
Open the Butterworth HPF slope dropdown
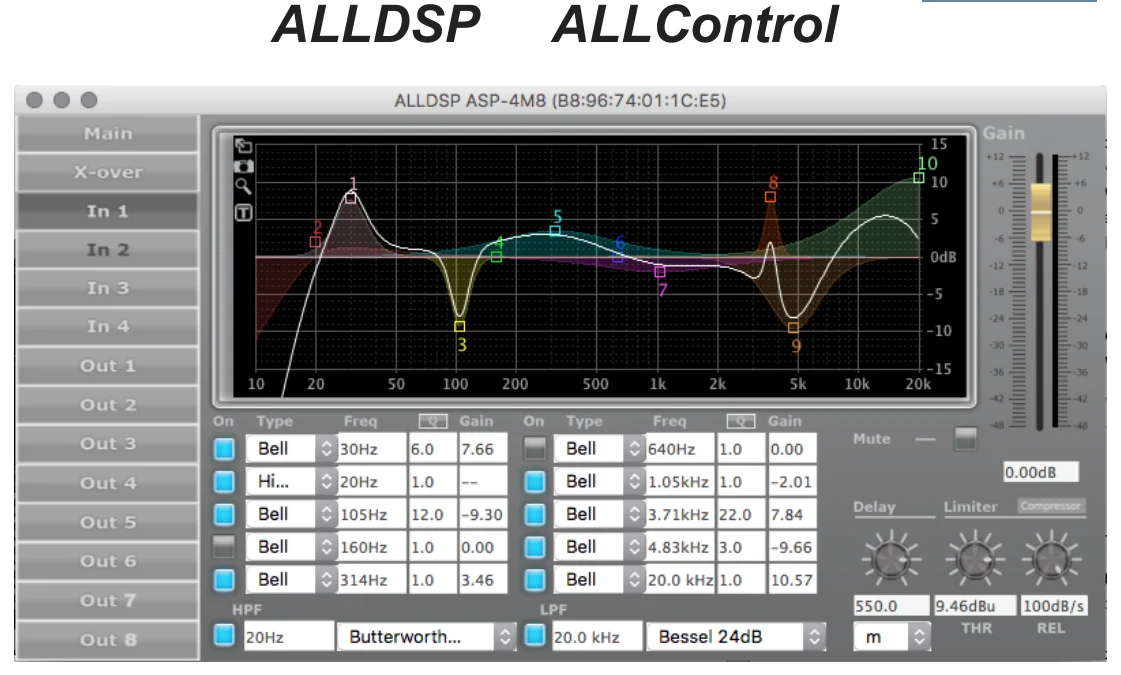tap(426, 636)
